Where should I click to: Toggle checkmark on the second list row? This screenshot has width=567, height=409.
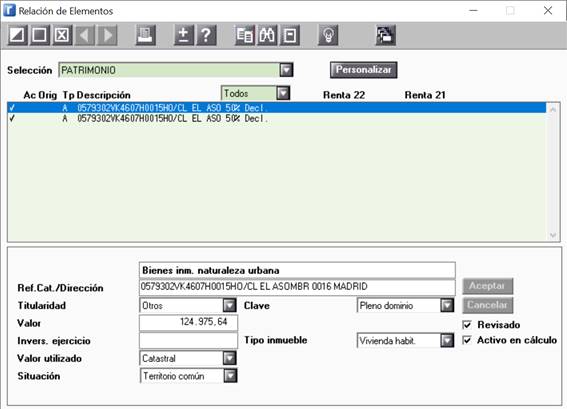12,118
